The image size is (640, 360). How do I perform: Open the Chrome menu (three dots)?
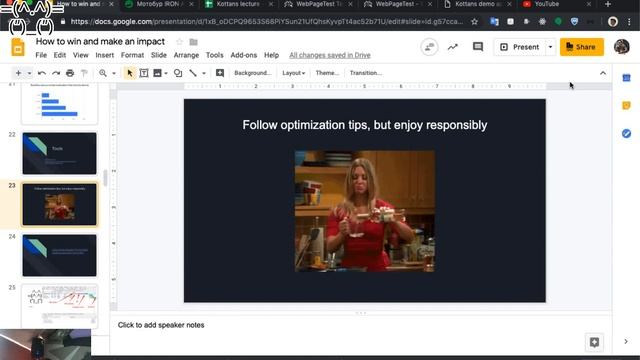[x=629, y=22]
